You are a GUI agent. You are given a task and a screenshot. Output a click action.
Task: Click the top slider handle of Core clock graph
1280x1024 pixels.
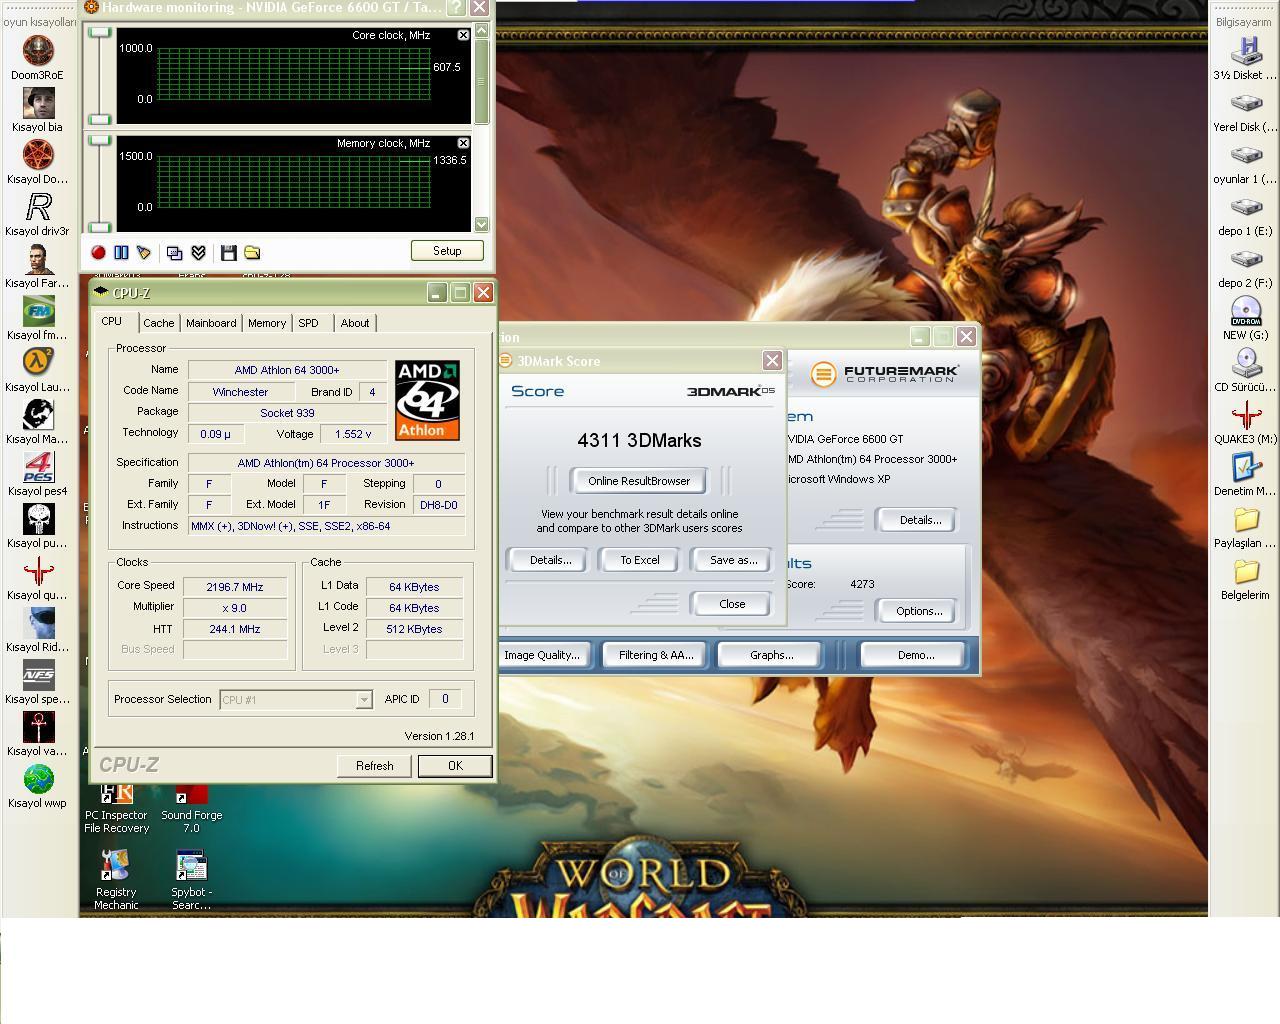click(x=99, y=33)
